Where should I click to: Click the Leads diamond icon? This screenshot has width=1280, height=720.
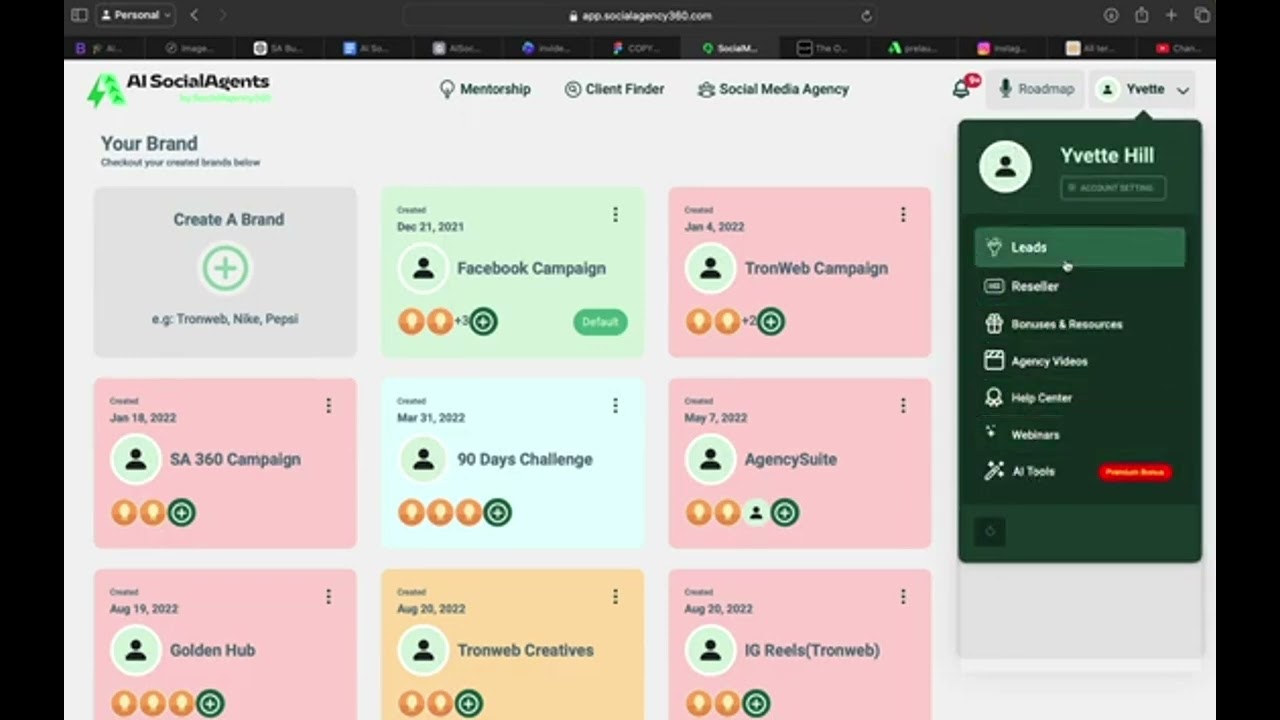pyautogui.click(x=994, y=247)
